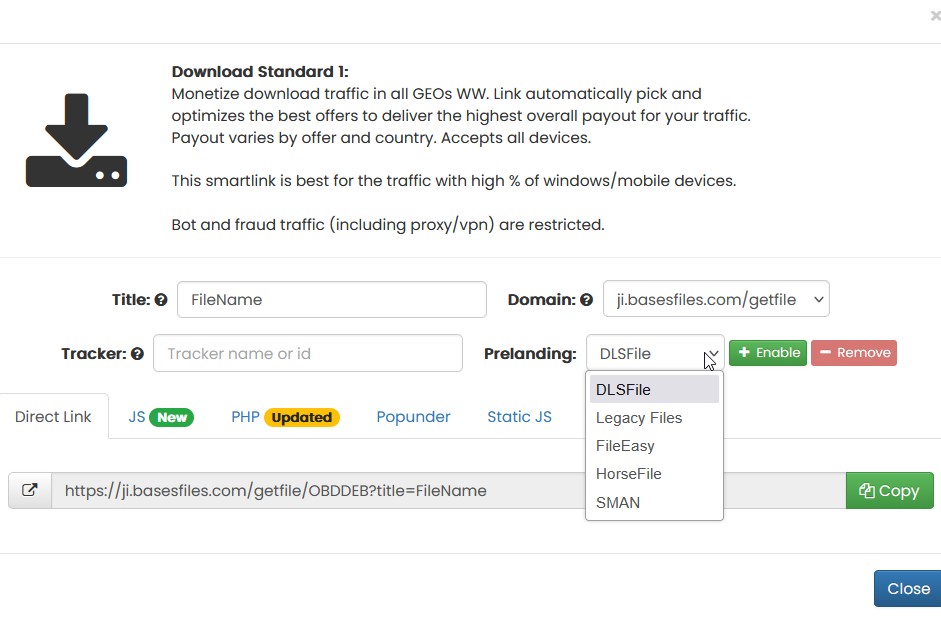Click the Tracker help question-mark icon
The image size is (941, 618).
coord(137,353)
